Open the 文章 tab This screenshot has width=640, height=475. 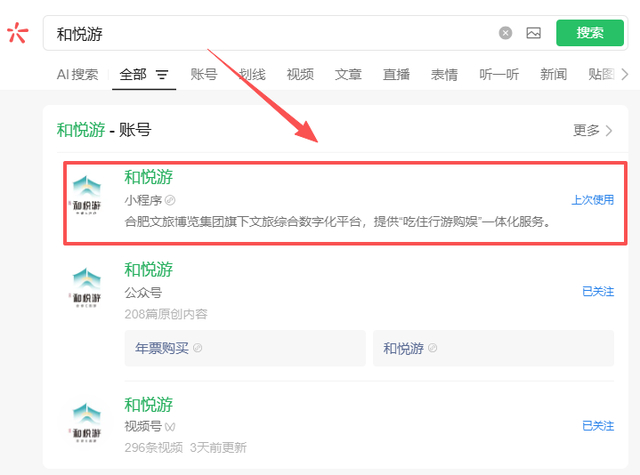(x=348, y=74)
